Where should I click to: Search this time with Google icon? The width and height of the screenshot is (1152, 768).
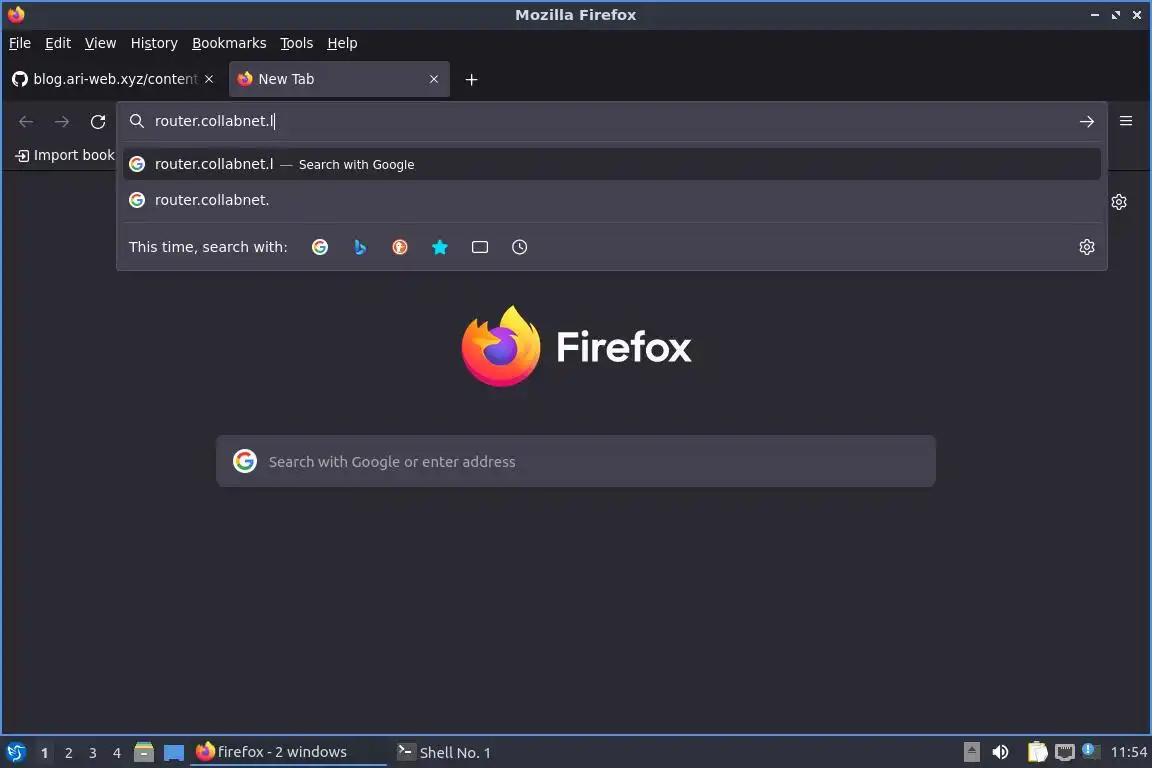pyautogui.click(x=320, y=247)
